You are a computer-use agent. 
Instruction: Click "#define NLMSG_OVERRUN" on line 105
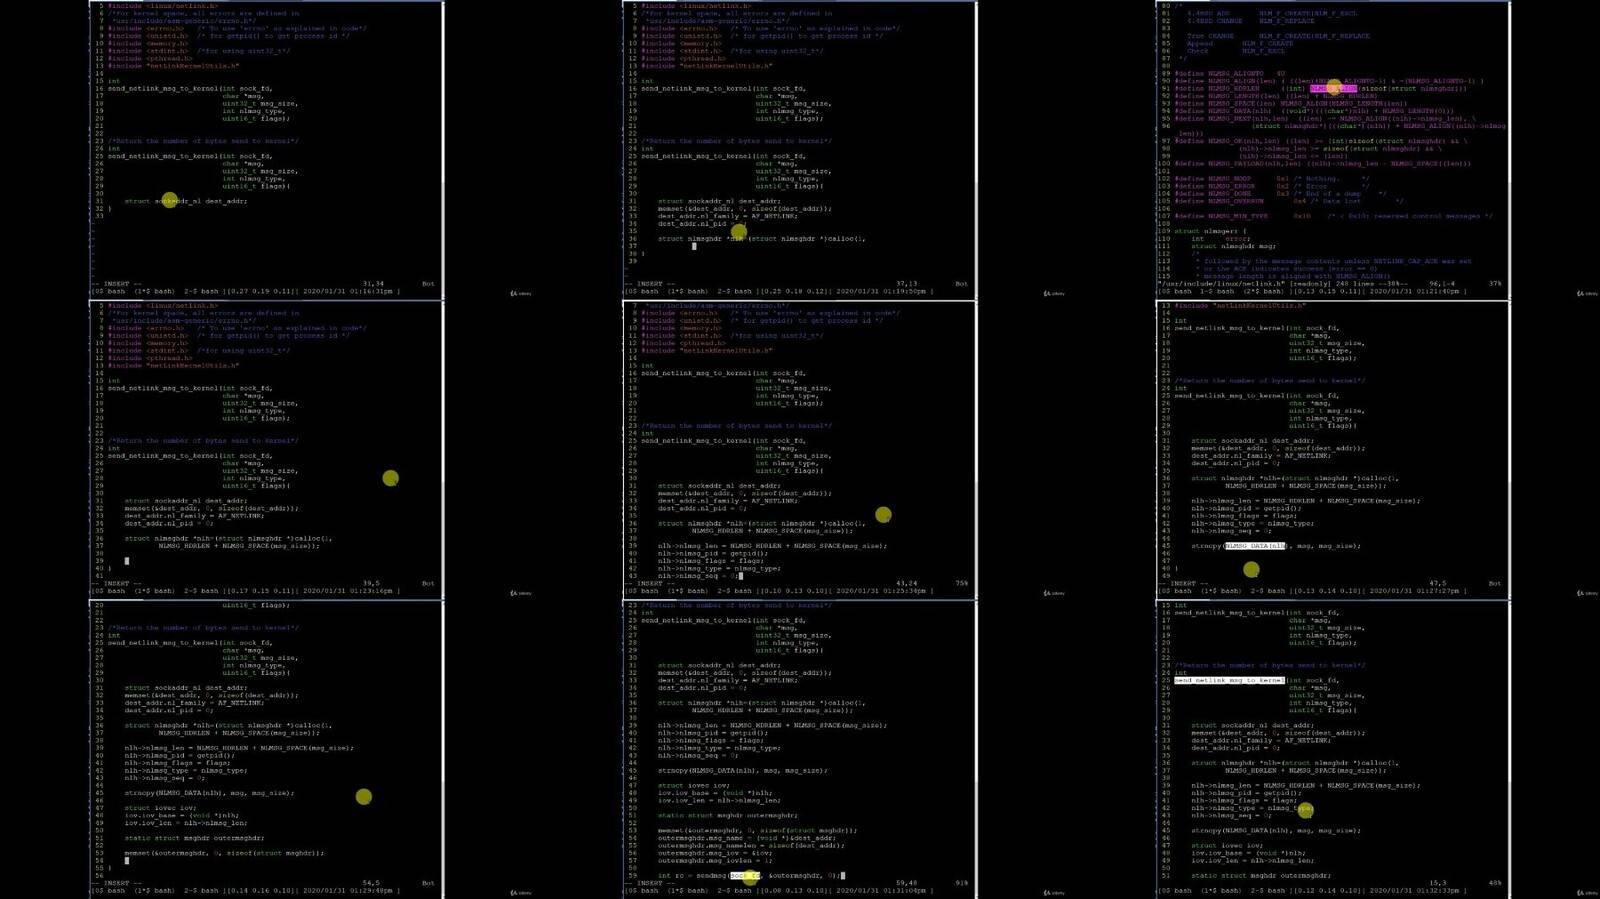pyautogui.click(x=1219, y=201)
